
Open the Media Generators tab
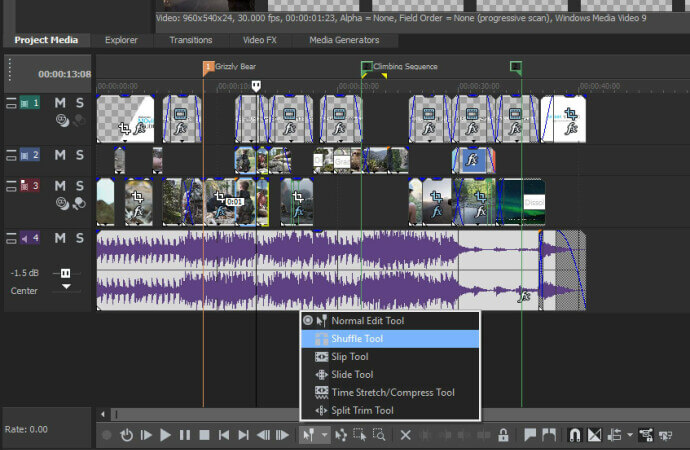tap(344, 40)
